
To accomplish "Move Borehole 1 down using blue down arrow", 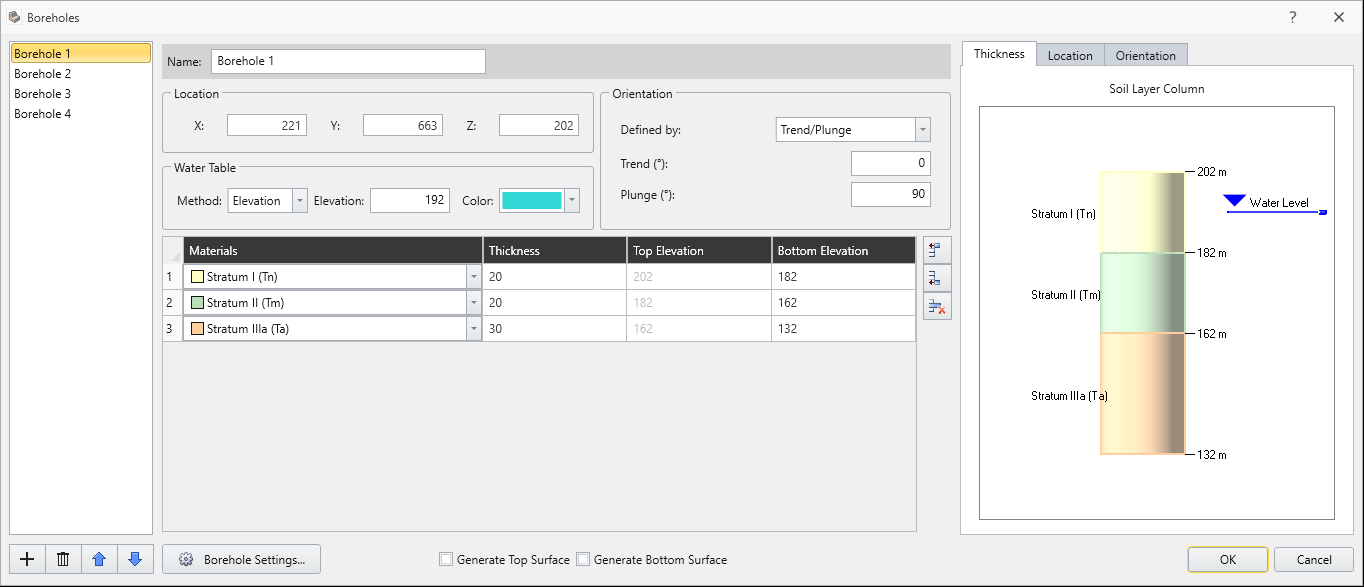I will pyautogui.click(x=135, y=559).
